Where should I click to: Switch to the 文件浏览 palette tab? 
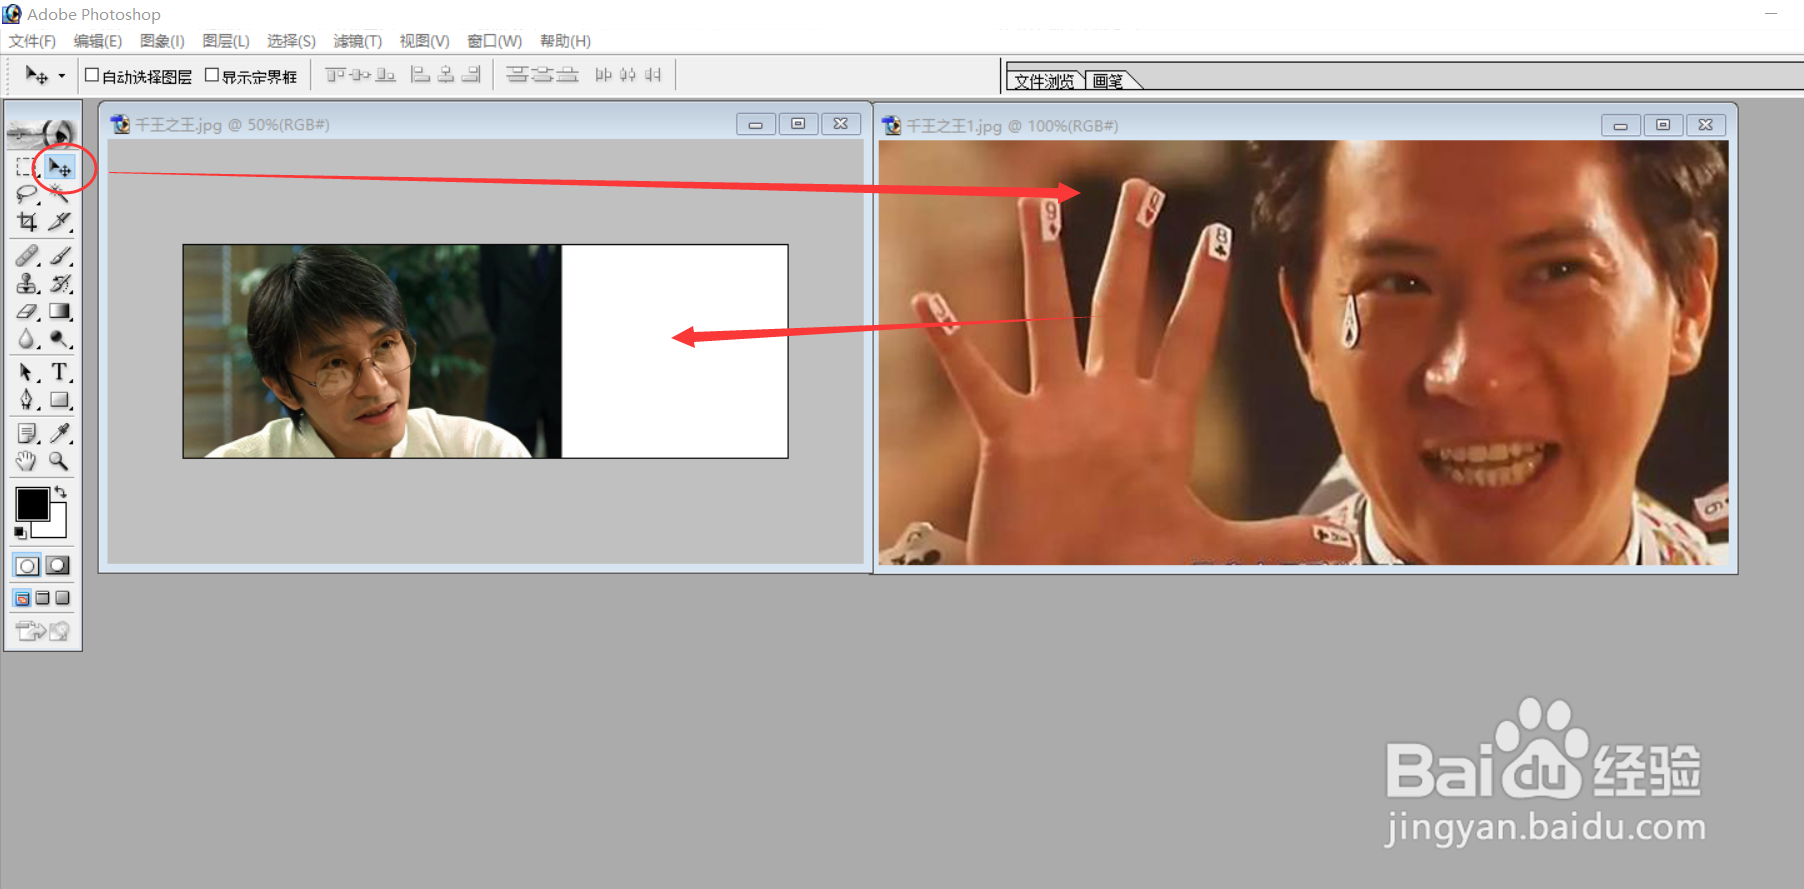click(1044, 81)
